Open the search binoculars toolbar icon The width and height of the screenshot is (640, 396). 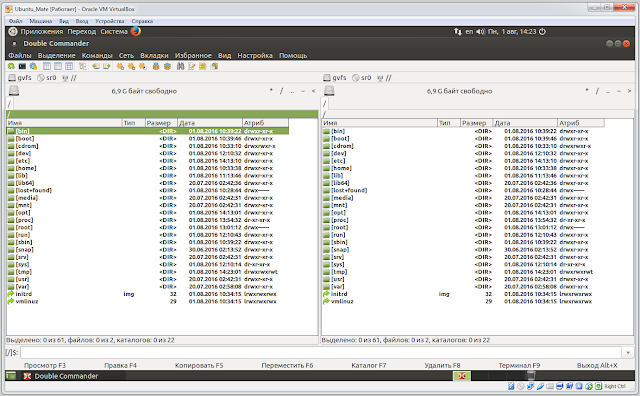pyautogui.click(x=180, y=66)
